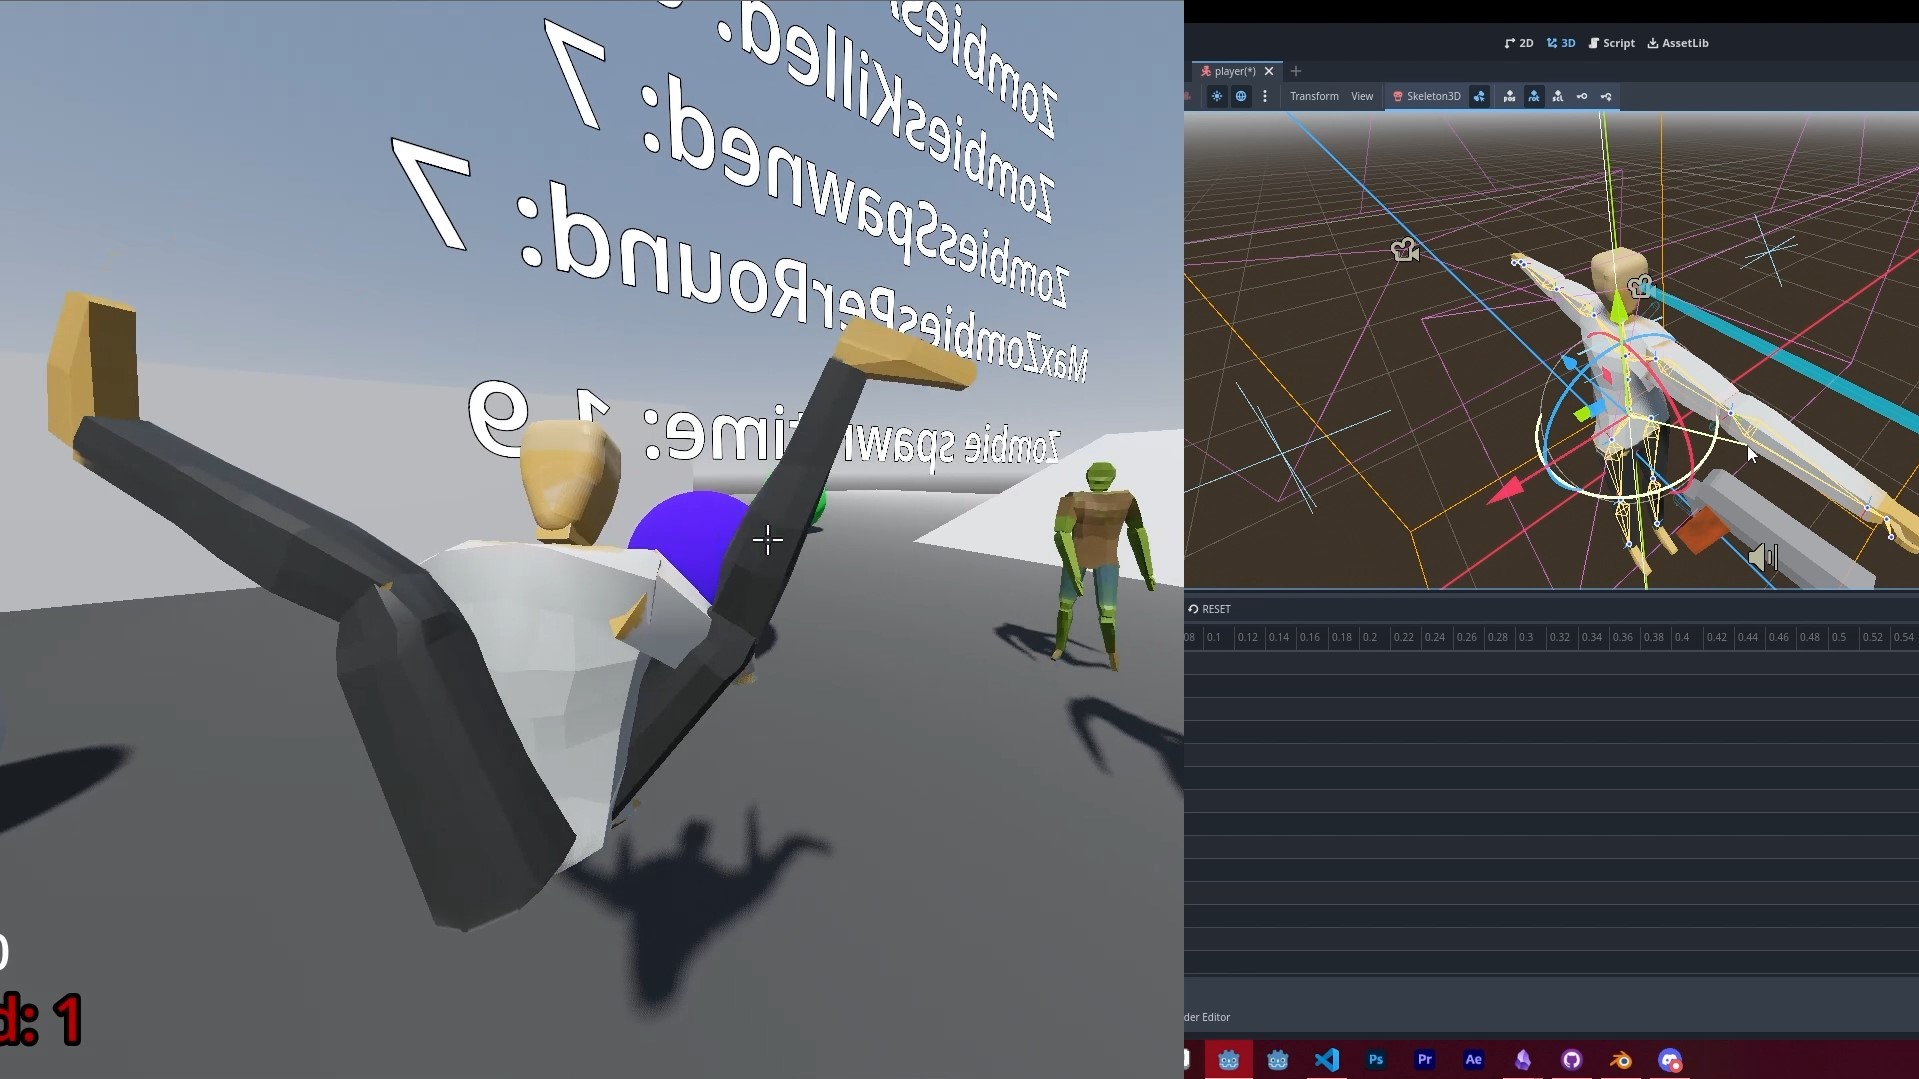Viewport: 1919px width, 1079px height.
Task: Open the sun and environment settings three-dot menu
Action: point(1265,96)
